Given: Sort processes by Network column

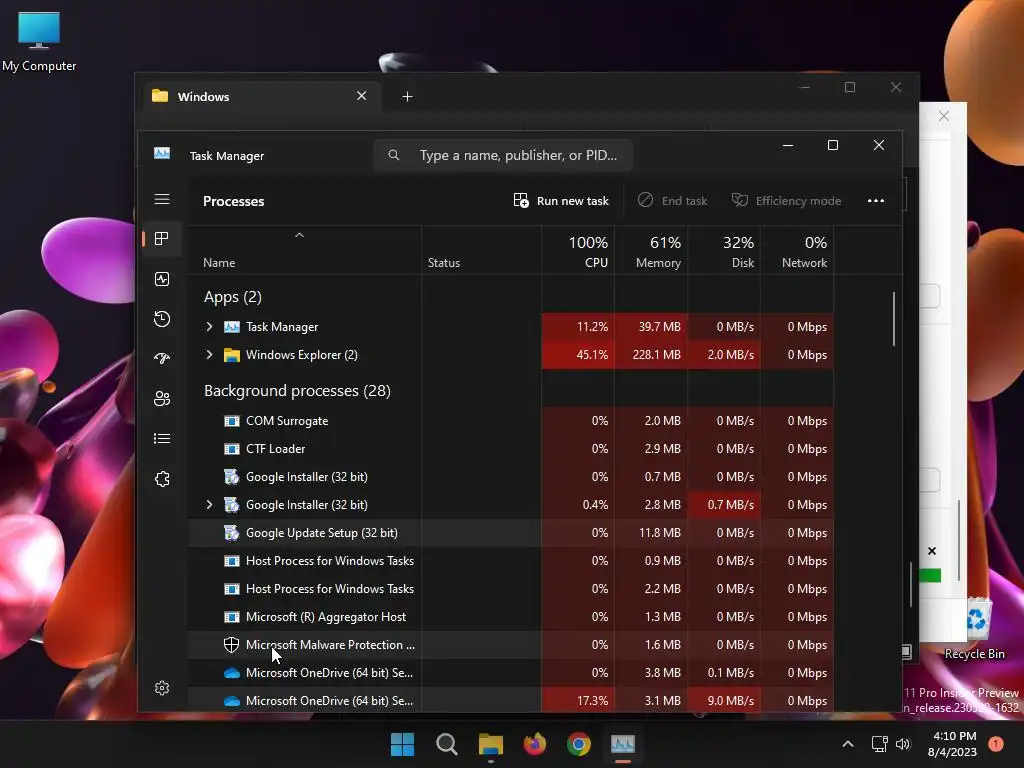Looking at the screenshot, I should [x=797, y=251].
